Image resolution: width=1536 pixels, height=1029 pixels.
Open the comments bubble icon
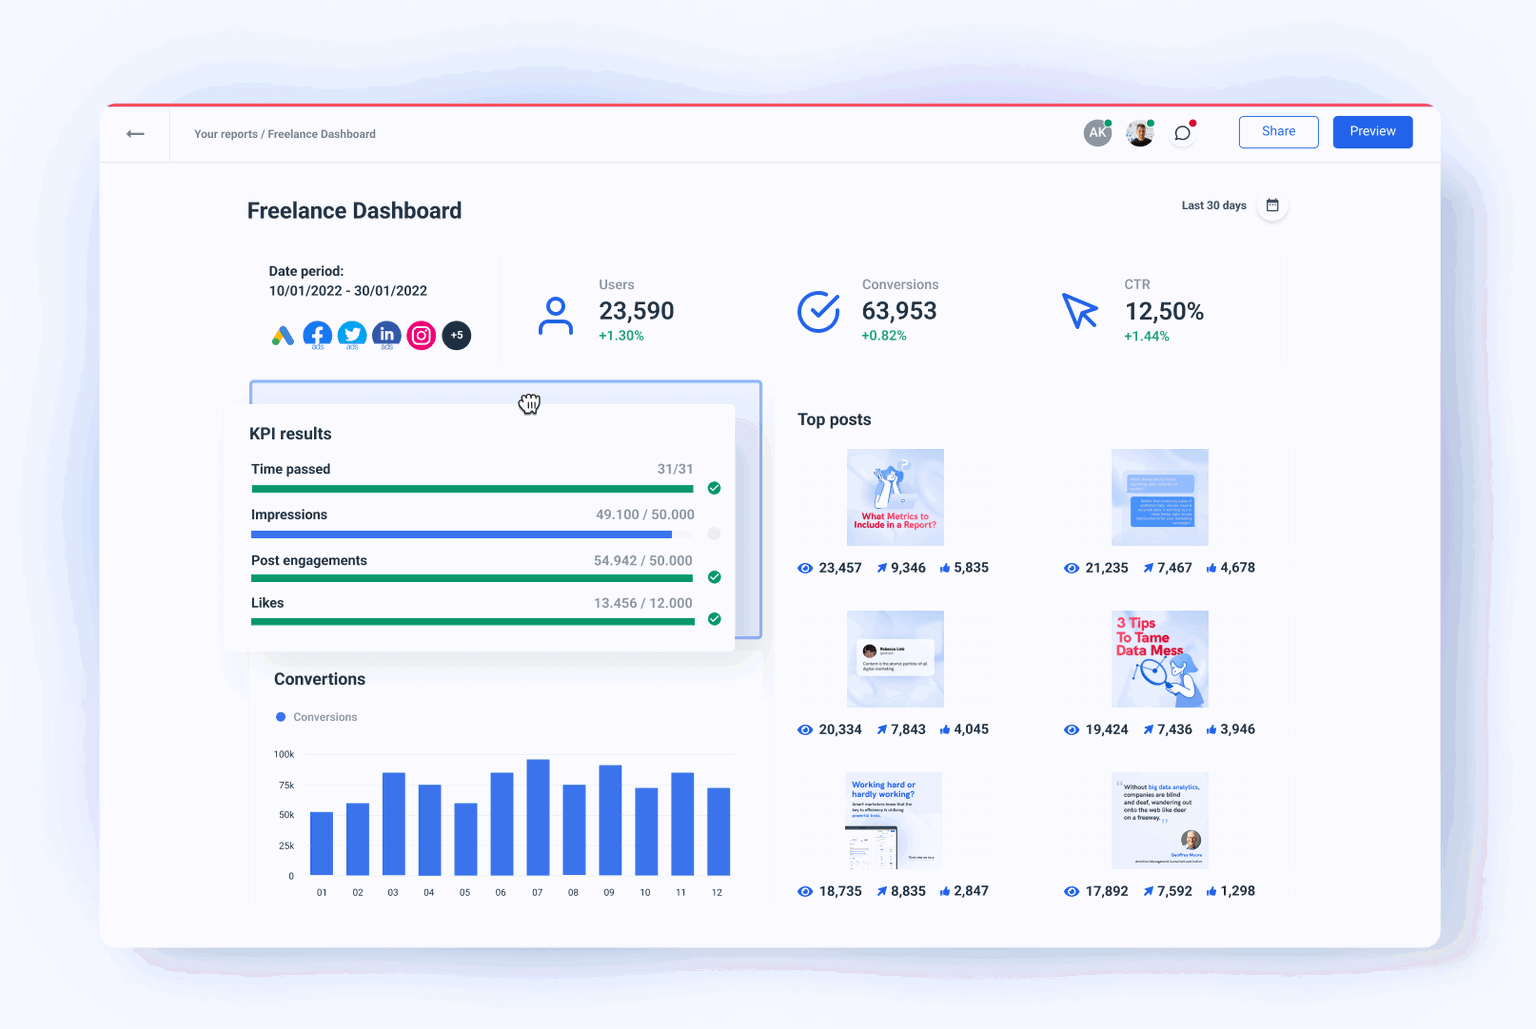[1183, 132]
